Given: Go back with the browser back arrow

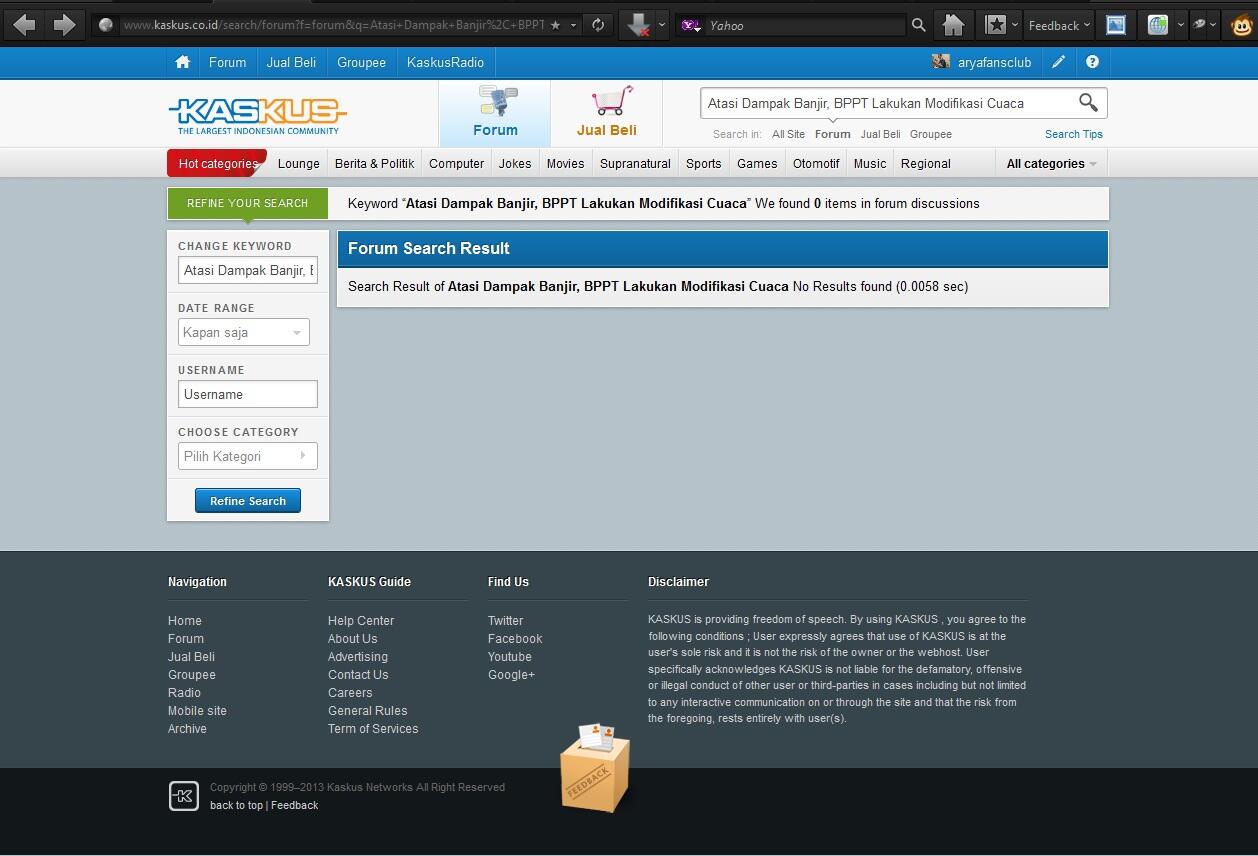Looking at the screenshot, I should pyautogui.click(x=25, y=25).
